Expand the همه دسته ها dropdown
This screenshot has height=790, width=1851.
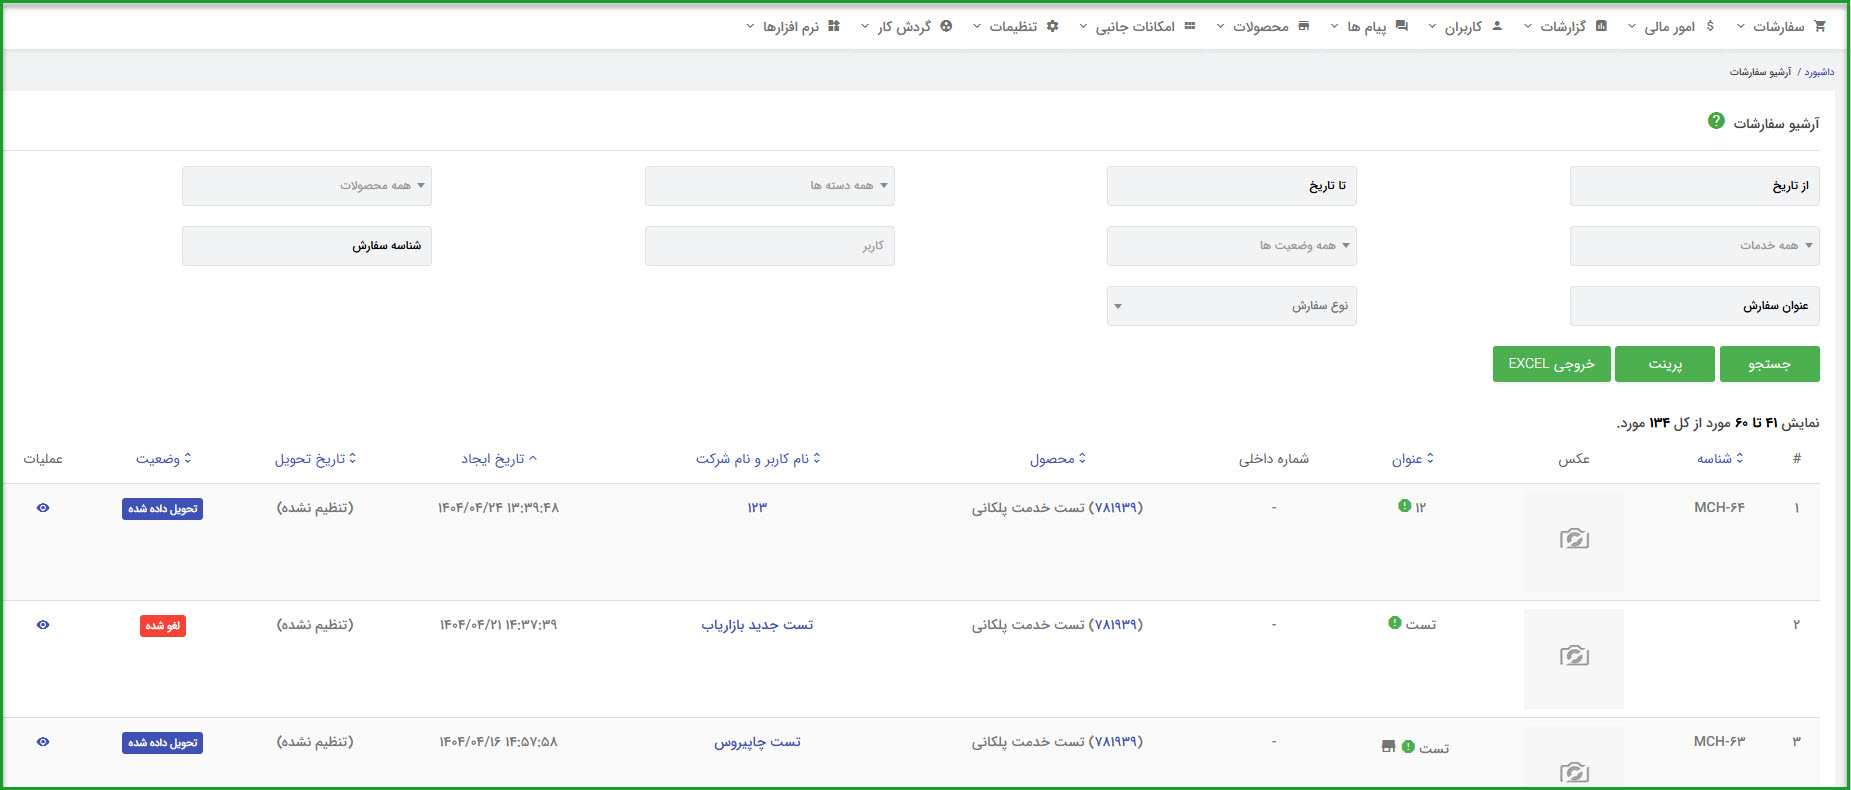click(769, 186)
